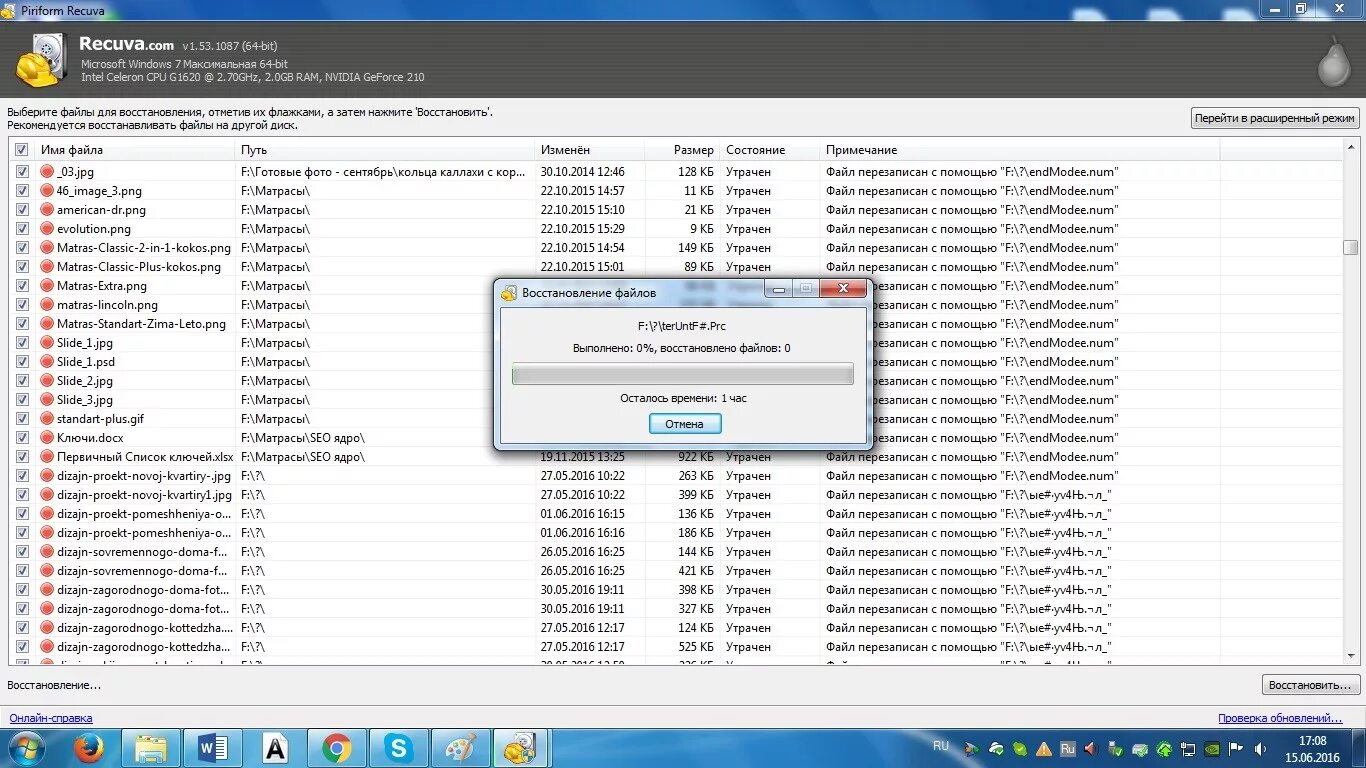Click the Recuva hard-hat logo icon in header
Viewport: 1366px width, 768px height.
(x=42, y=61)
